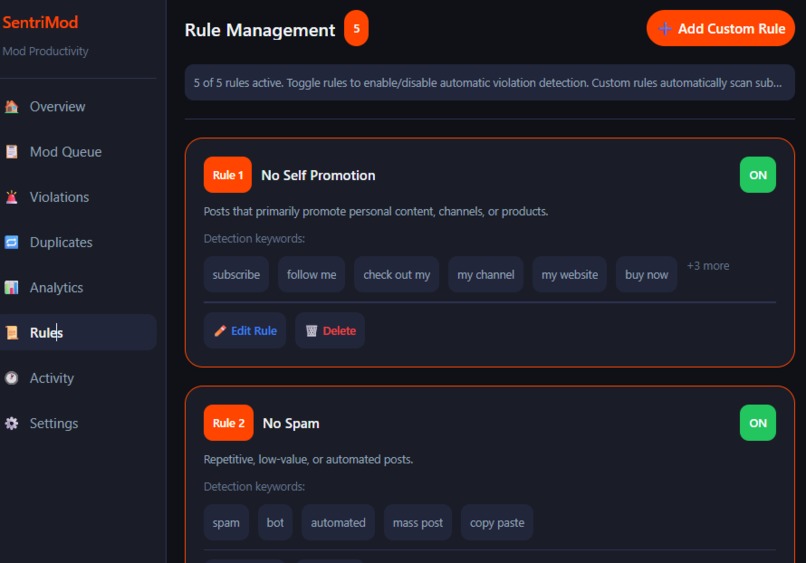Click 'Detection keywords:' label in Rule 2
Viewport: 806px width, 563px height.
pyautogui.click(x=254, y=486)
